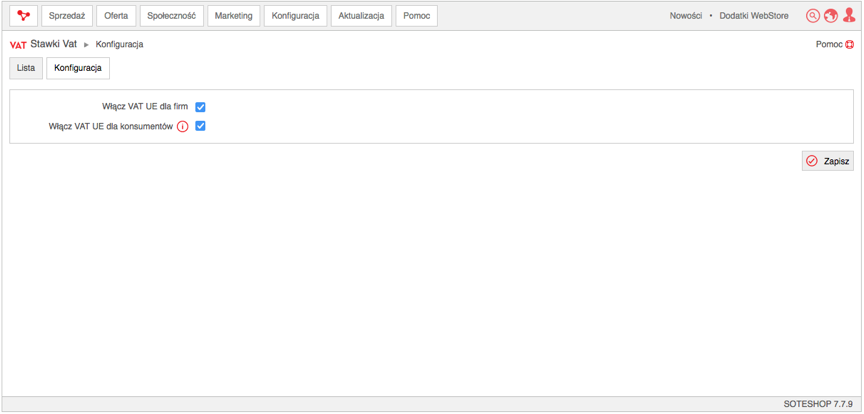Click the info icon beside konsumentów label

(x=182, y=126)
